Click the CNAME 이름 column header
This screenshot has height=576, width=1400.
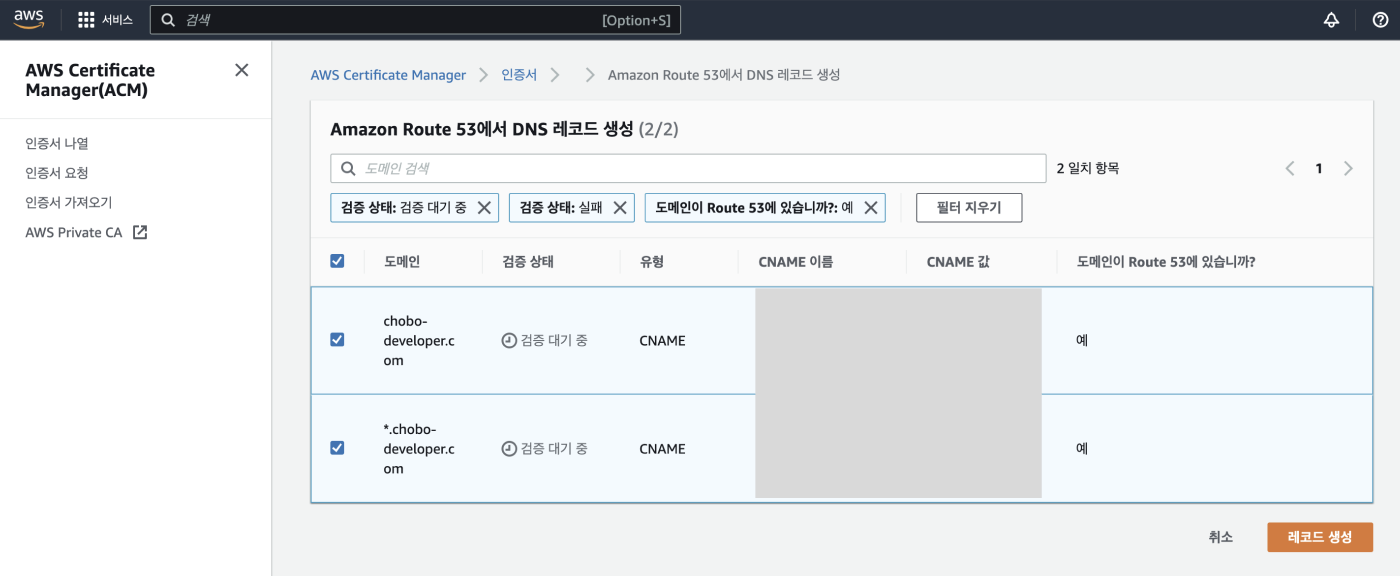pyautogui.click(x=796, y=262)
